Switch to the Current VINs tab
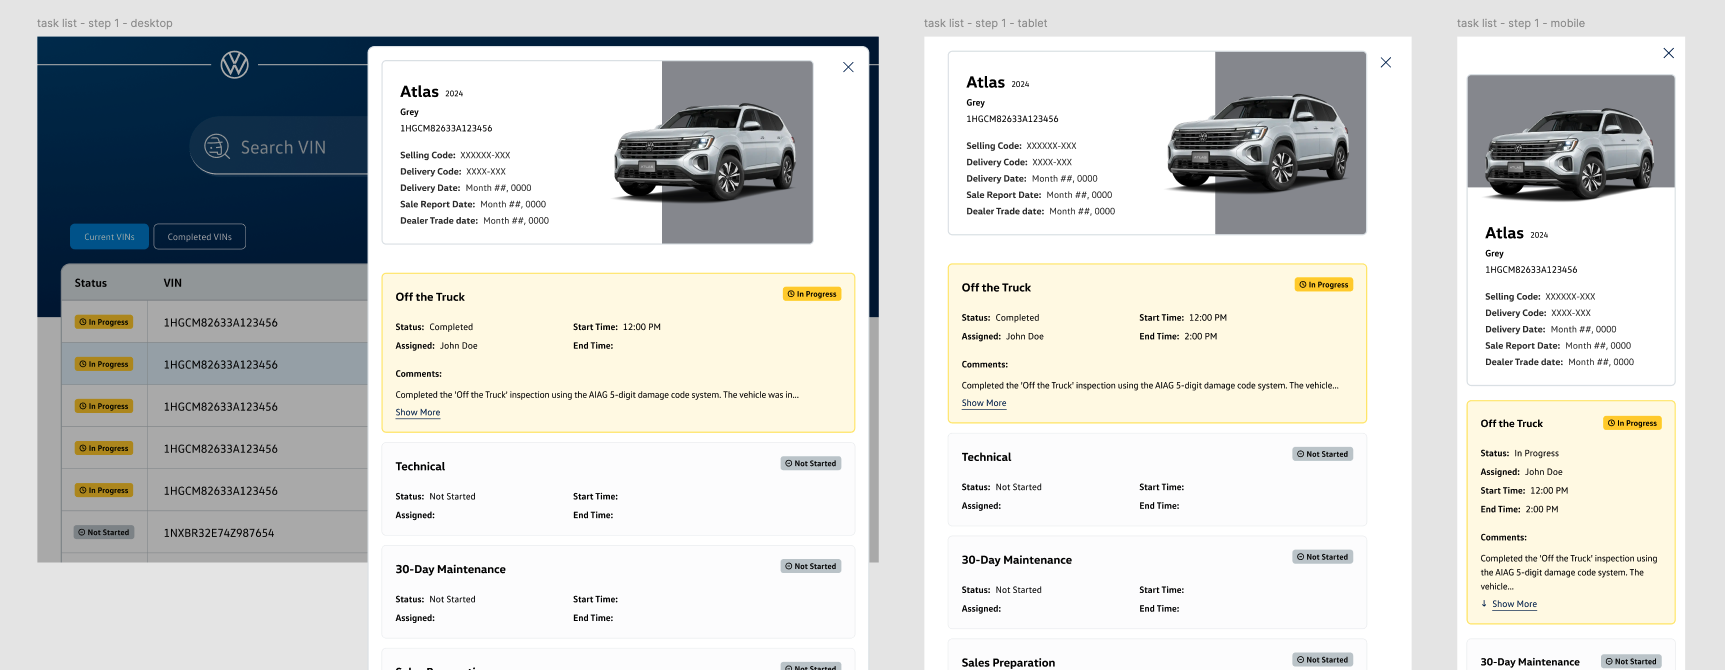The image size is (1725, 670). coord(109,237)
